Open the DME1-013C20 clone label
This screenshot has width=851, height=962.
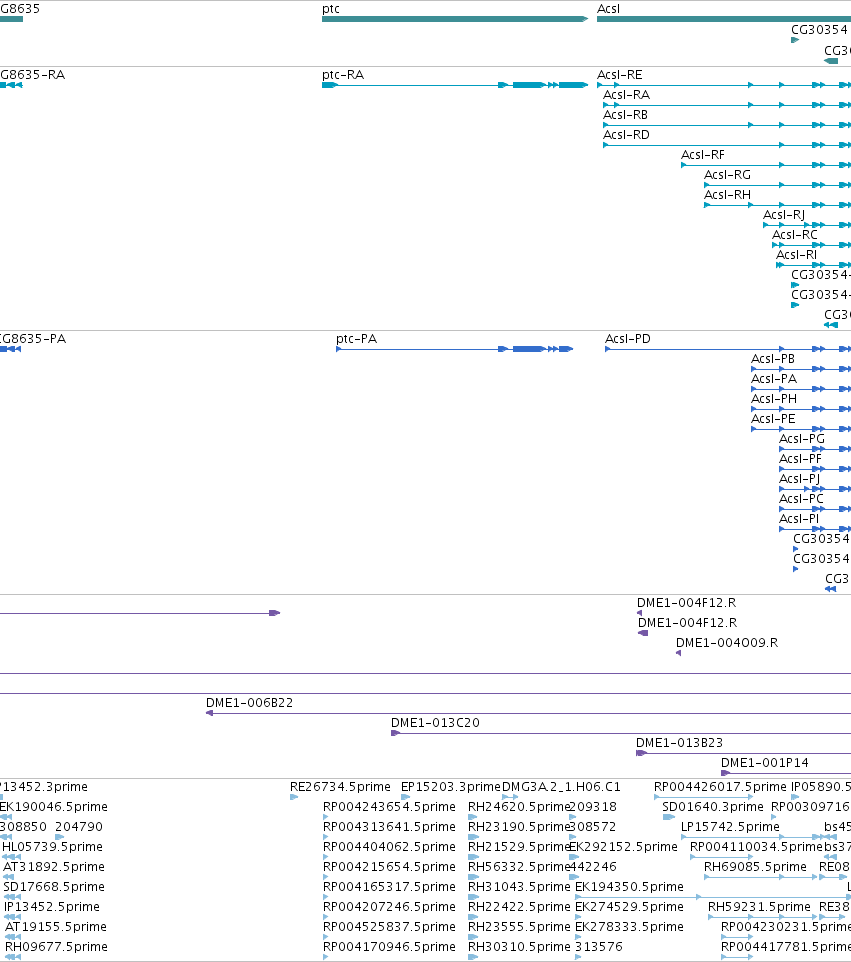[x=436, y=723]
